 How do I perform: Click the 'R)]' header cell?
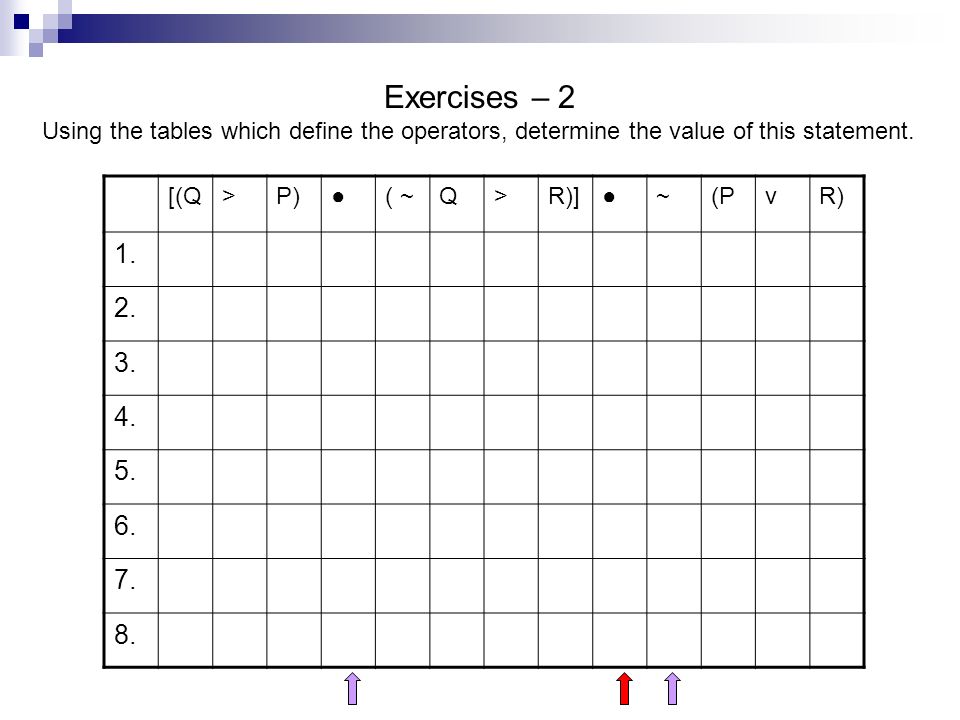coord(564,204)
